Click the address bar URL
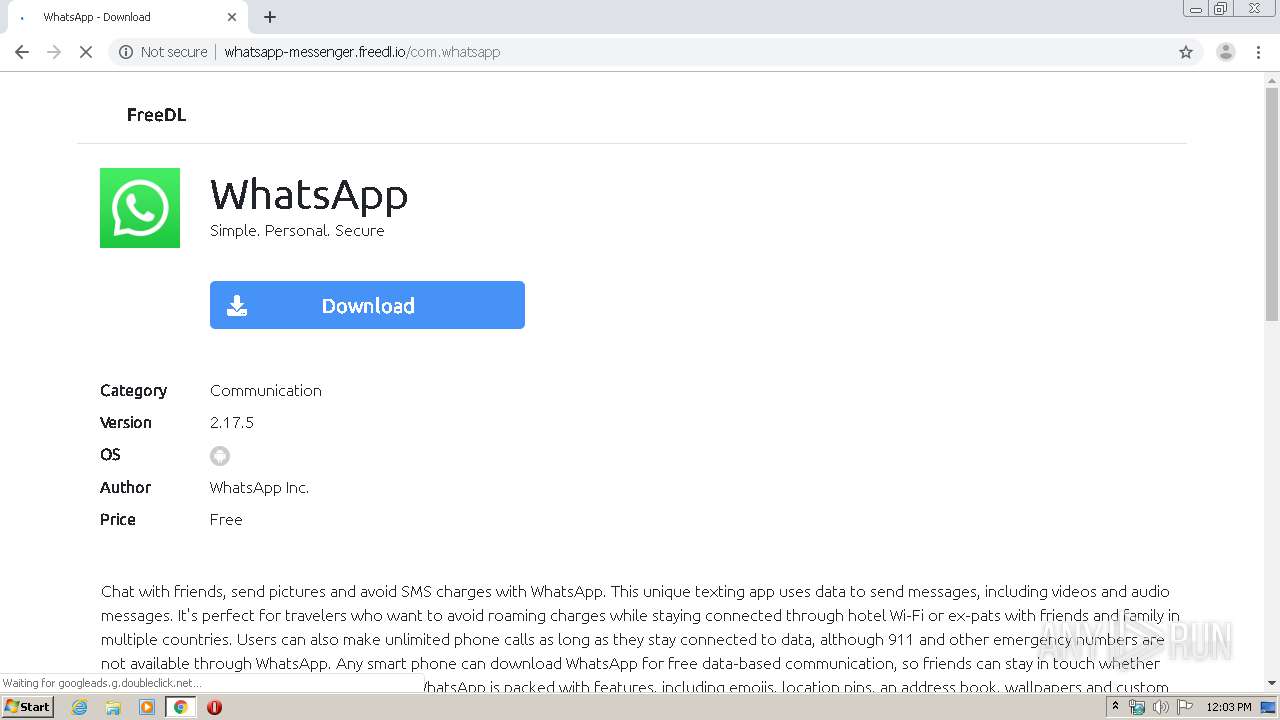Screen dimensions: 1280x720 pos(362,52)
